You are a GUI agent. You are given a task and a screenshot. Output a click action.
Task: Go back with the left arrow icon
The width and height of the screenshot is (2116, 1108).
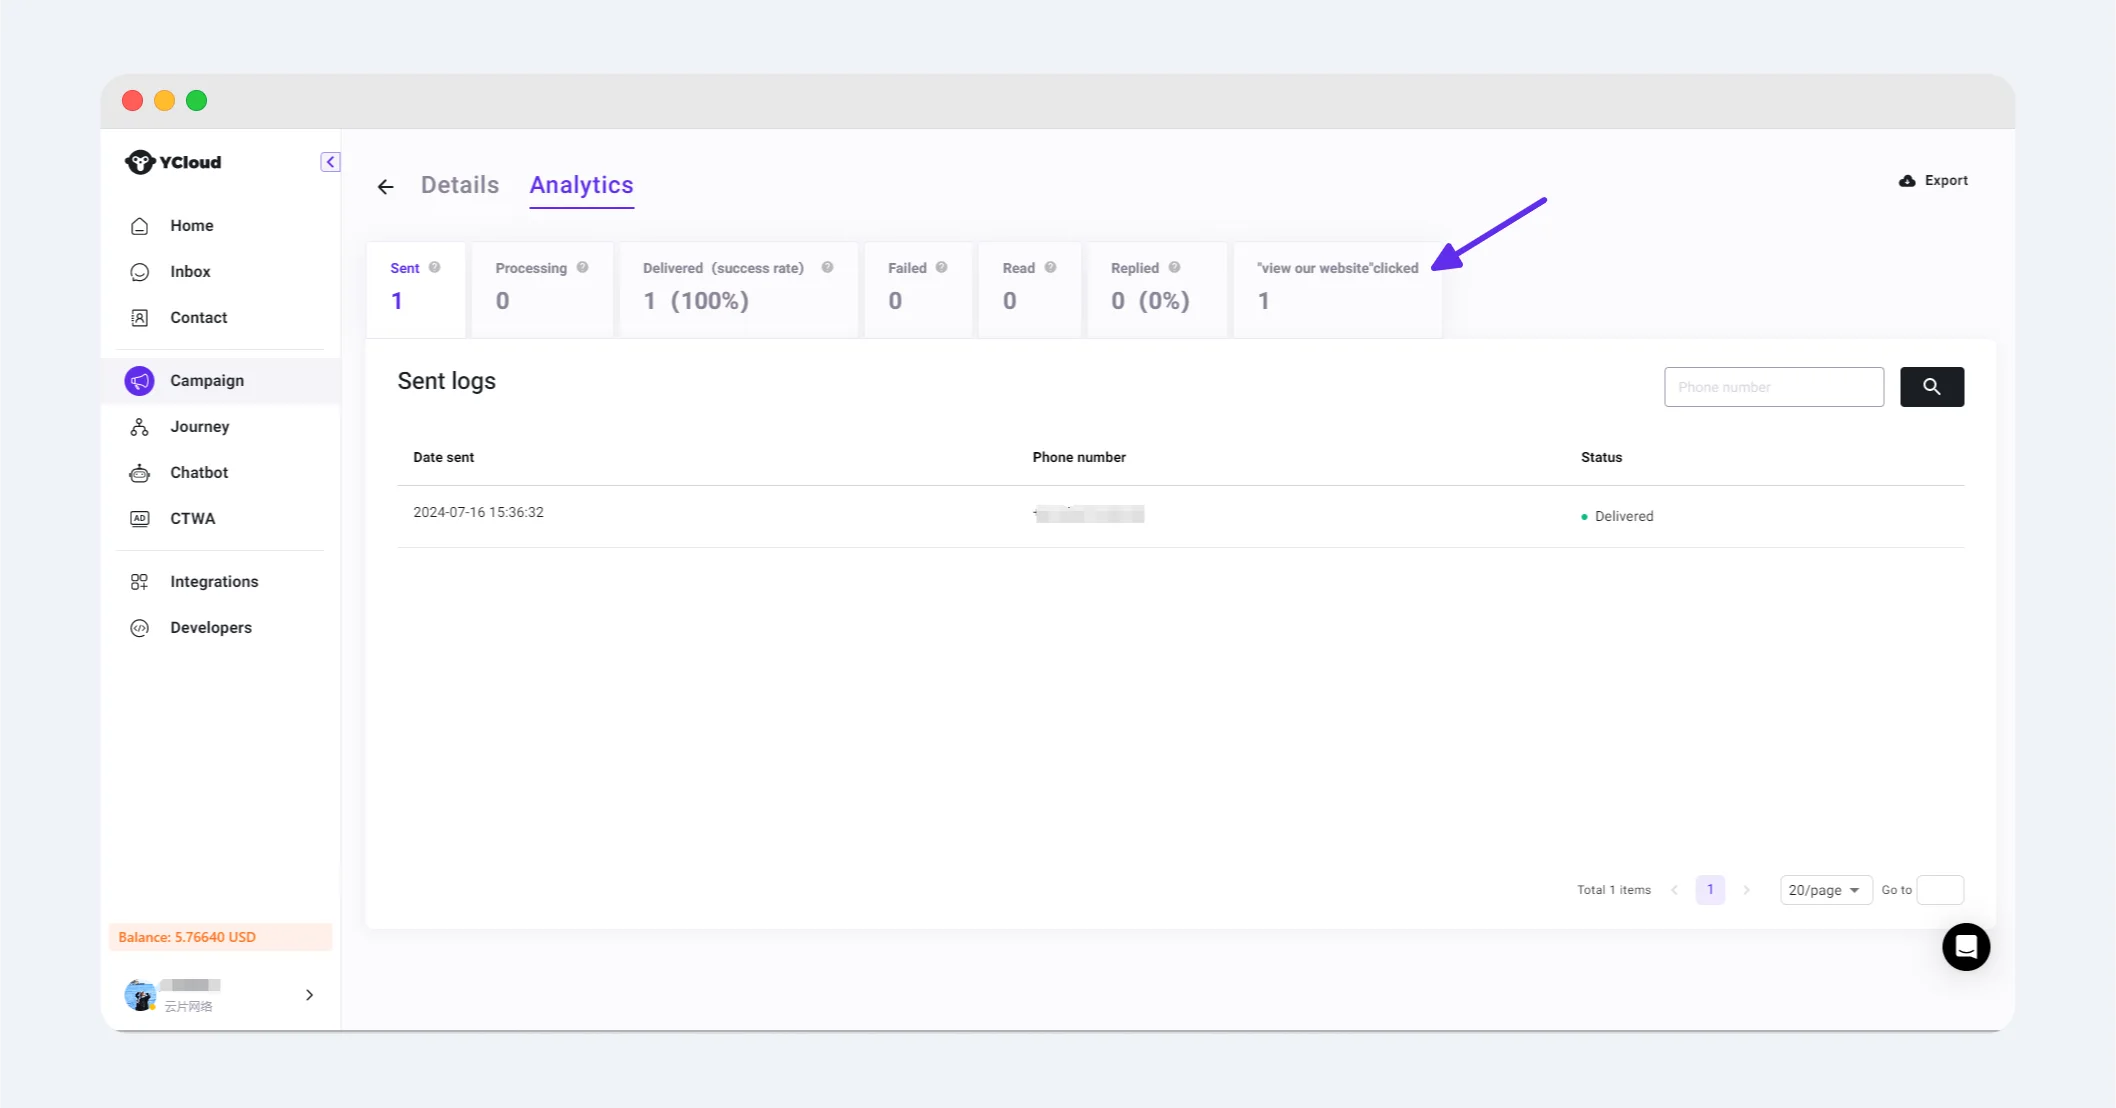coord(385,187)
